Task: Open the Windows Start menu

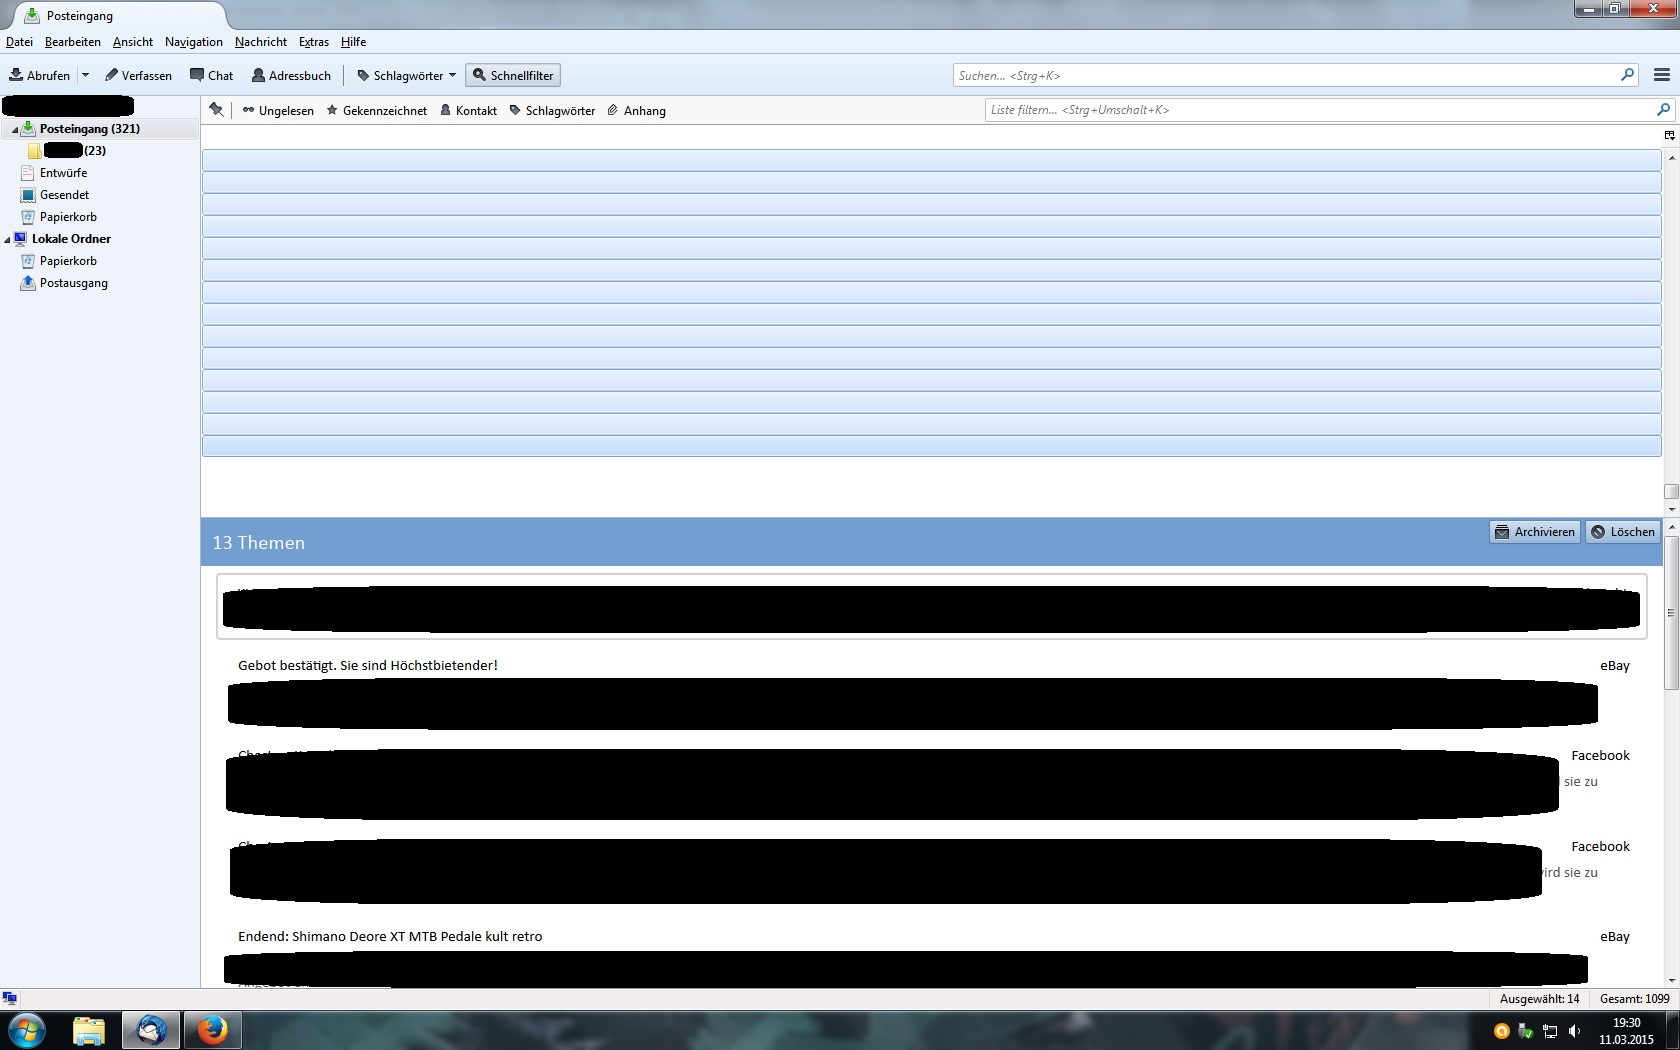Action: tap(27, 1030)
